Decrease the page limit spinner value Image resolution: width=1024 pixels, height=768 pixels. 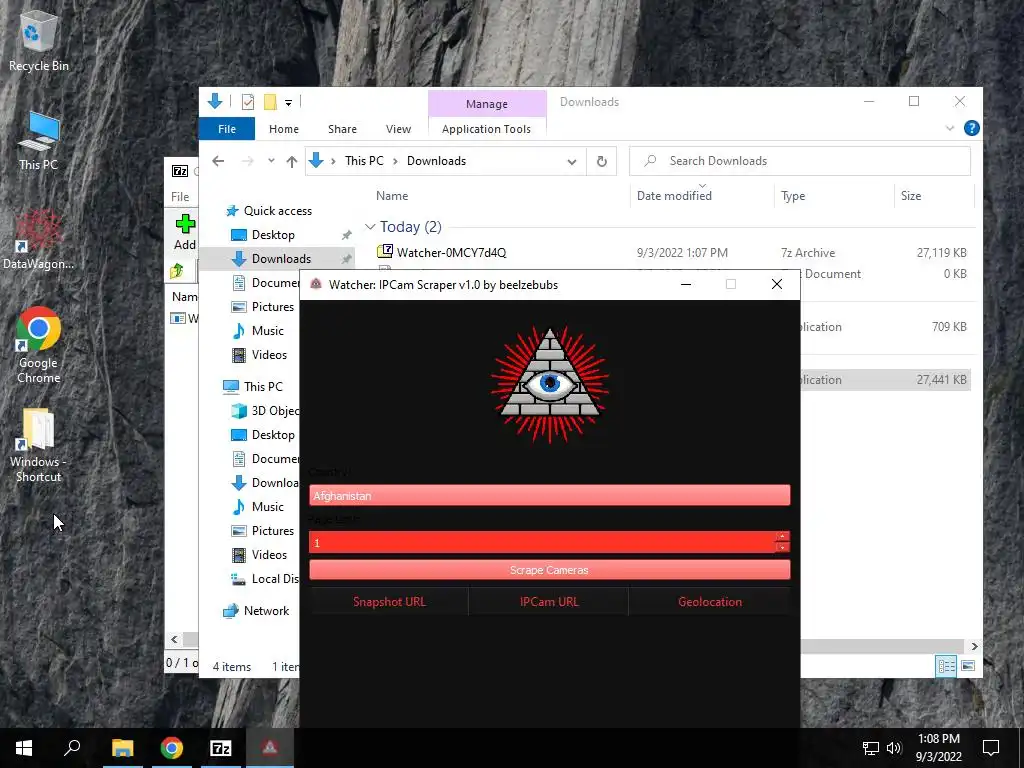782,548
